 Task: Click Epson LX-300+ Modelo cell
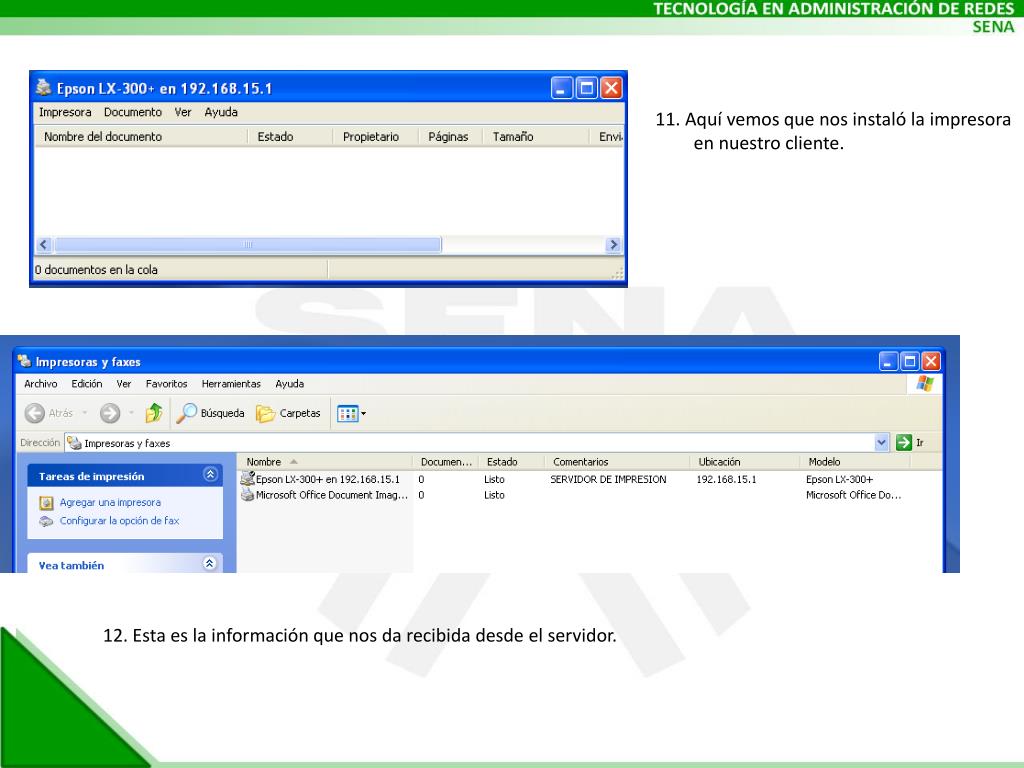click(839, 479)
